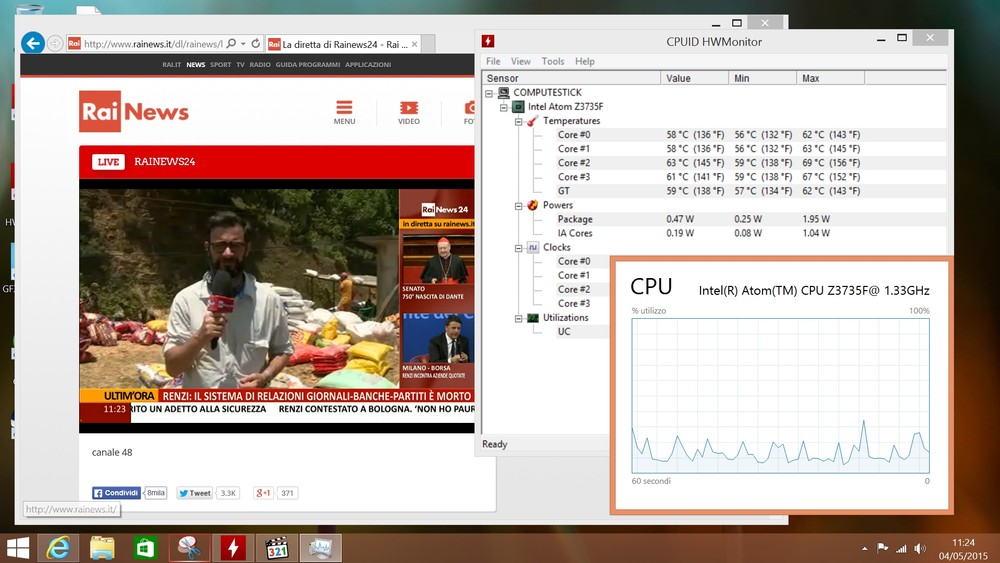Open Help menu in HWMonitor
1000x563 pixels.
[x=585, y=61]
